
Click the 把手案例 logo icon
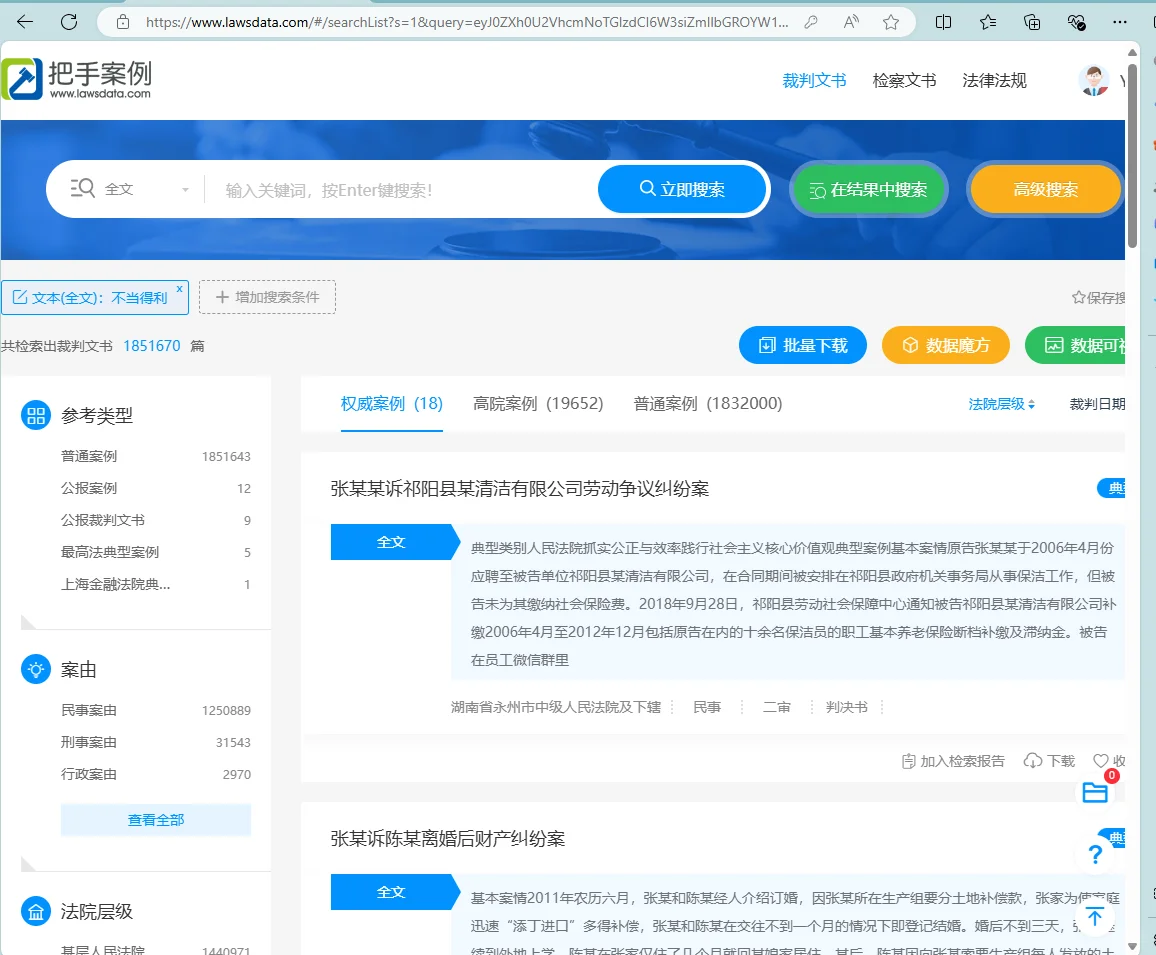pos(22,77)
